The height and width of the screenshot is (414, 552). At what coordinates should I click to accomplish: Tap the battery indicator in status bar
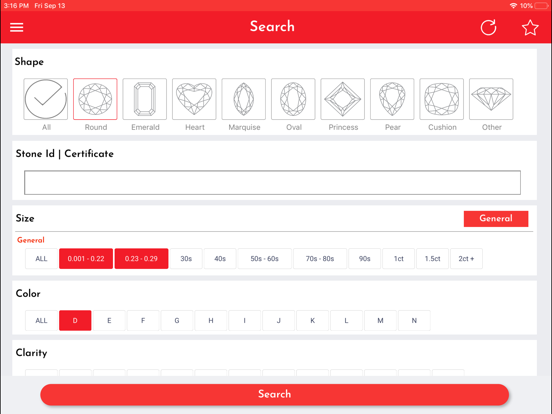[542, 6]
